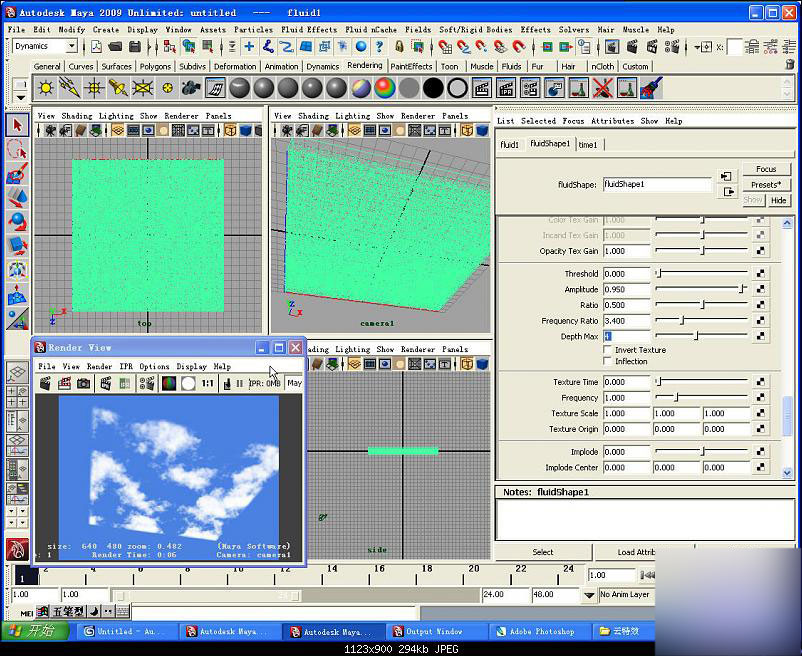Click the Select button below Notes
Viewport: 802px width, 656px height.
[x=543, y=552]
